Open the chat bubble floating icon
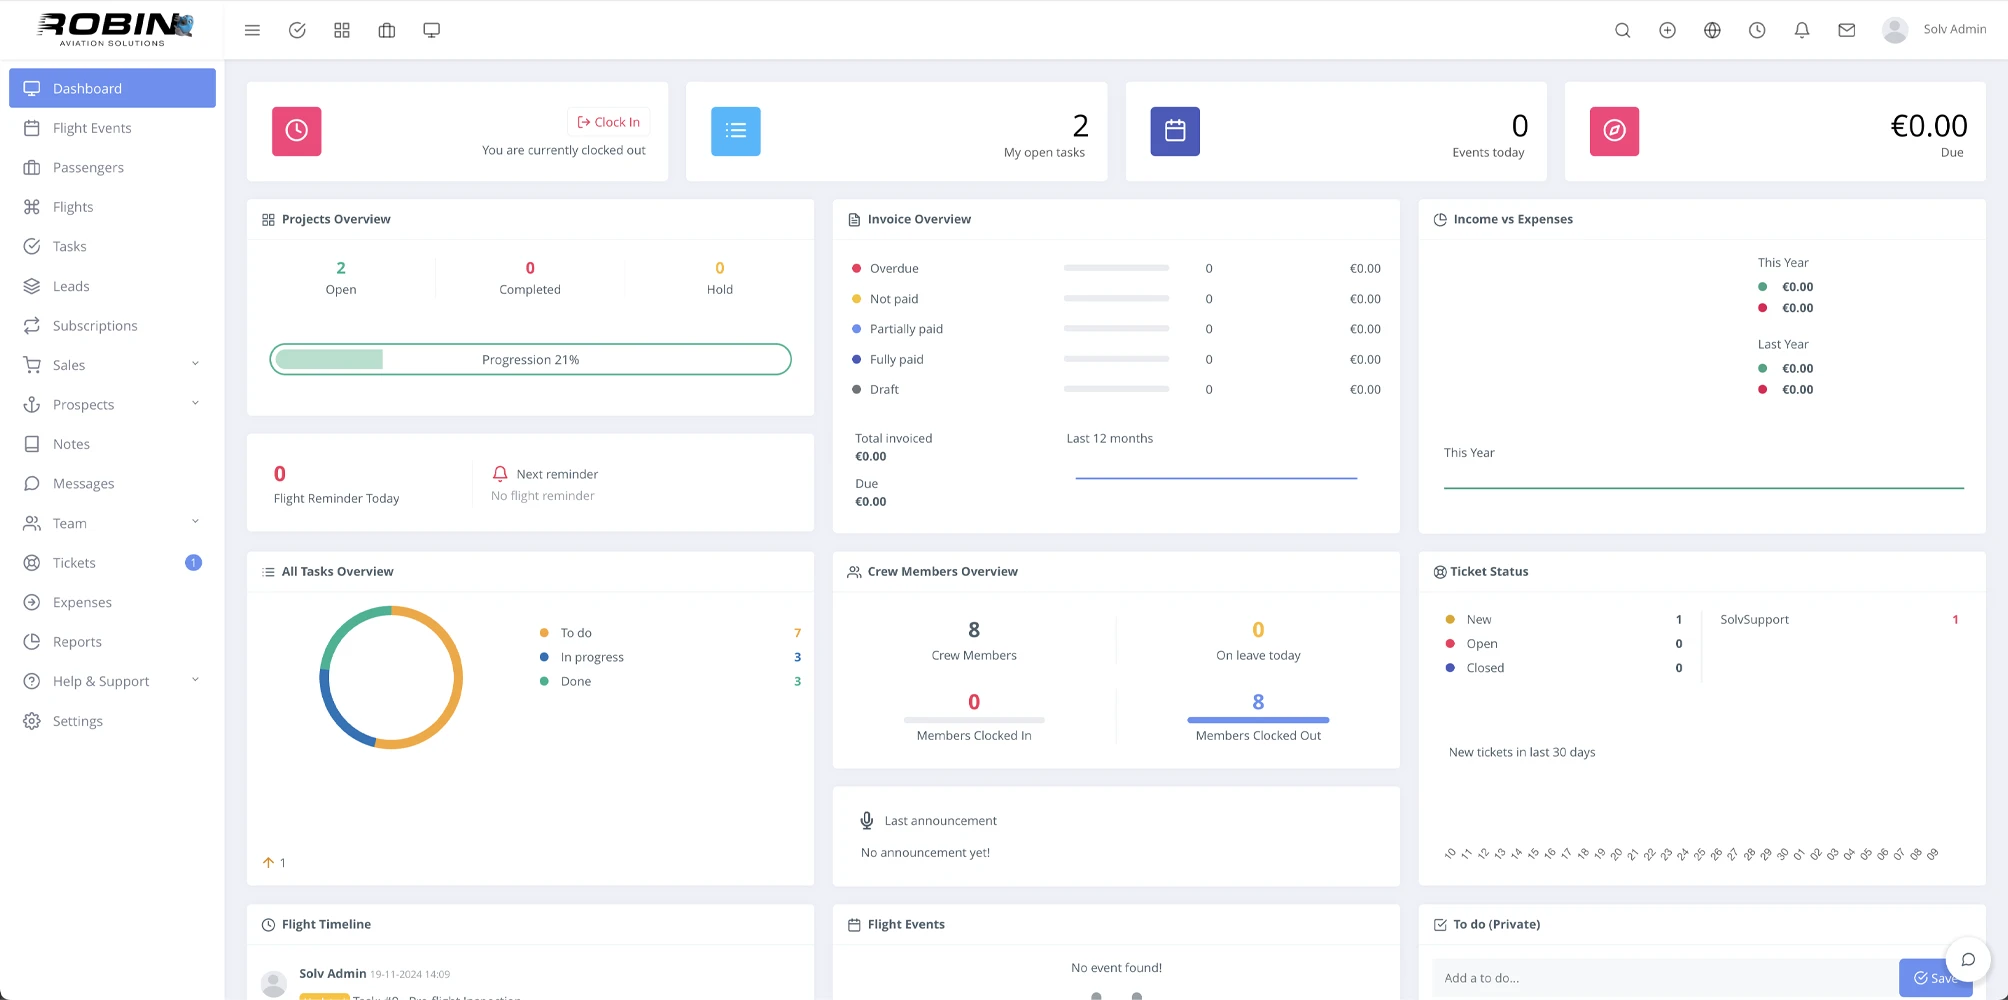This screenshot has width=2008, height=1000. click(1967, 960)
